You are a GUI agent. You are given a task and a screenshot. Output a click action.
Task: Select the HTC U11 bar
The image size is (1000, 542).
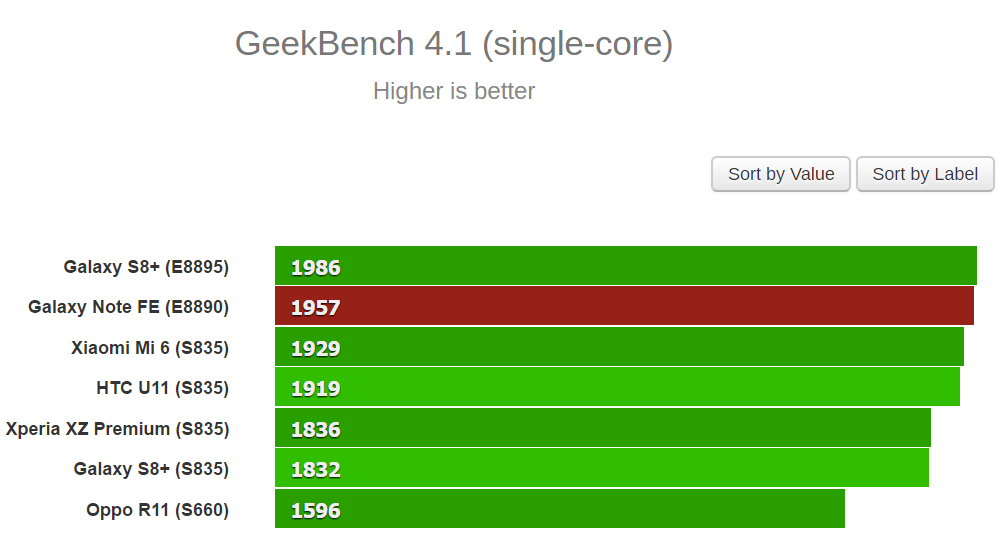(x=617, y=387)
